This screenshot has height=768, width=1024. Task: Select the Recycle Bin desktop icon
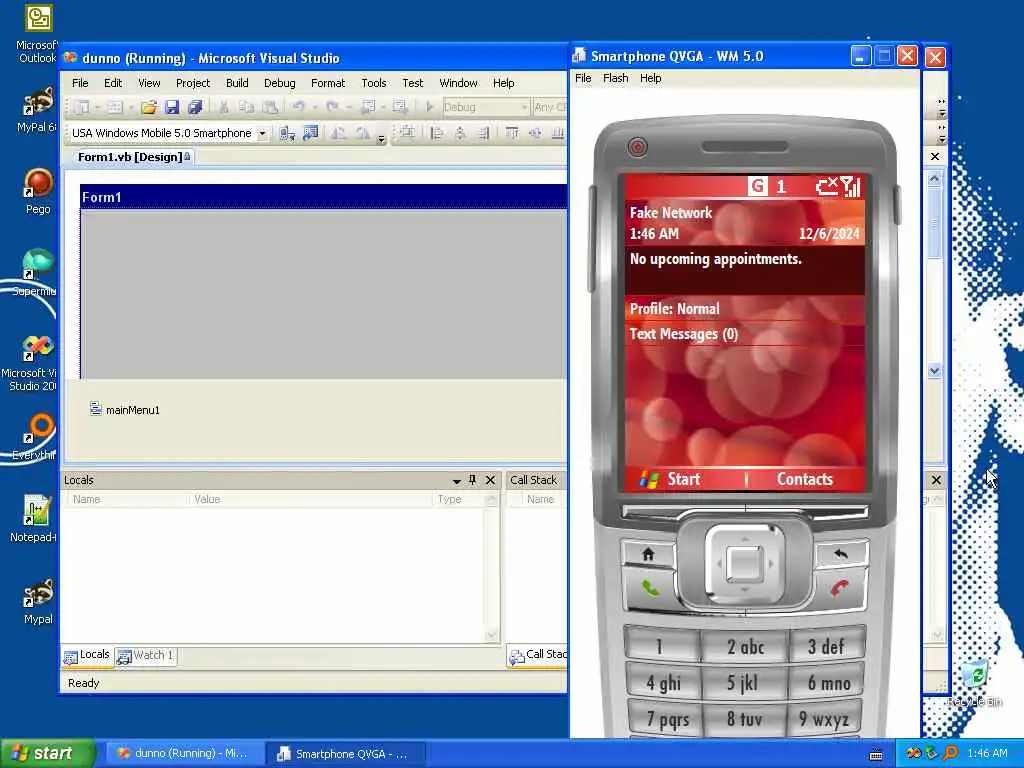[x=975, y=684]
